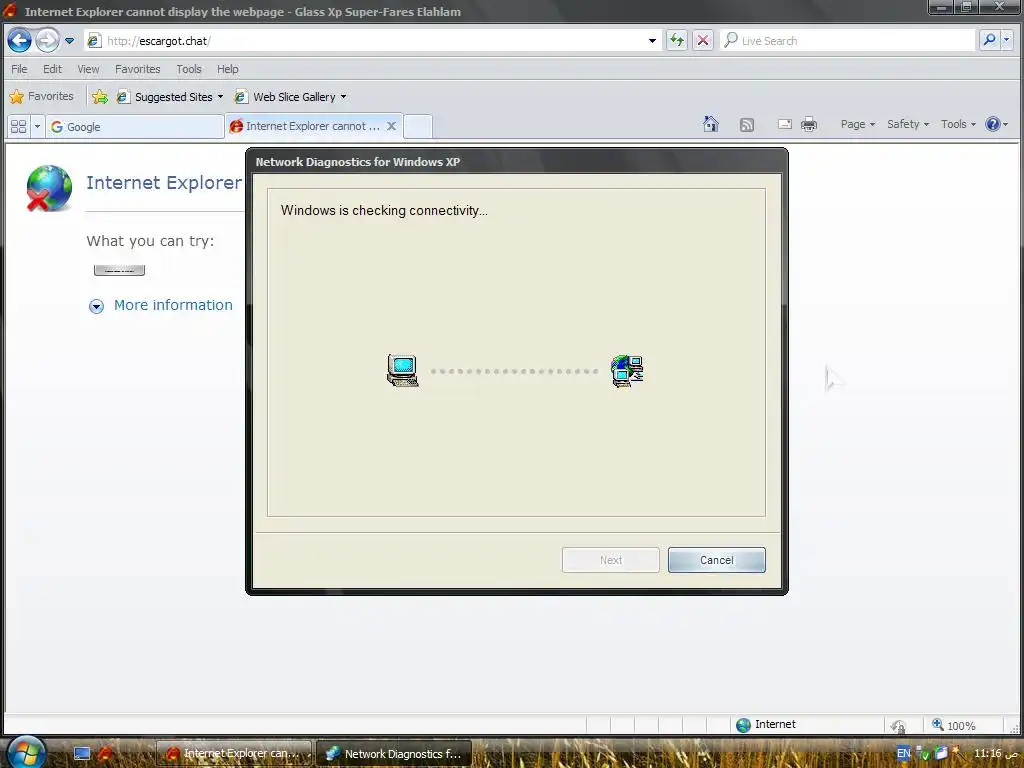Close the Internet Explorer cannot tab
1024x768 pixels.
pos(391,126)
